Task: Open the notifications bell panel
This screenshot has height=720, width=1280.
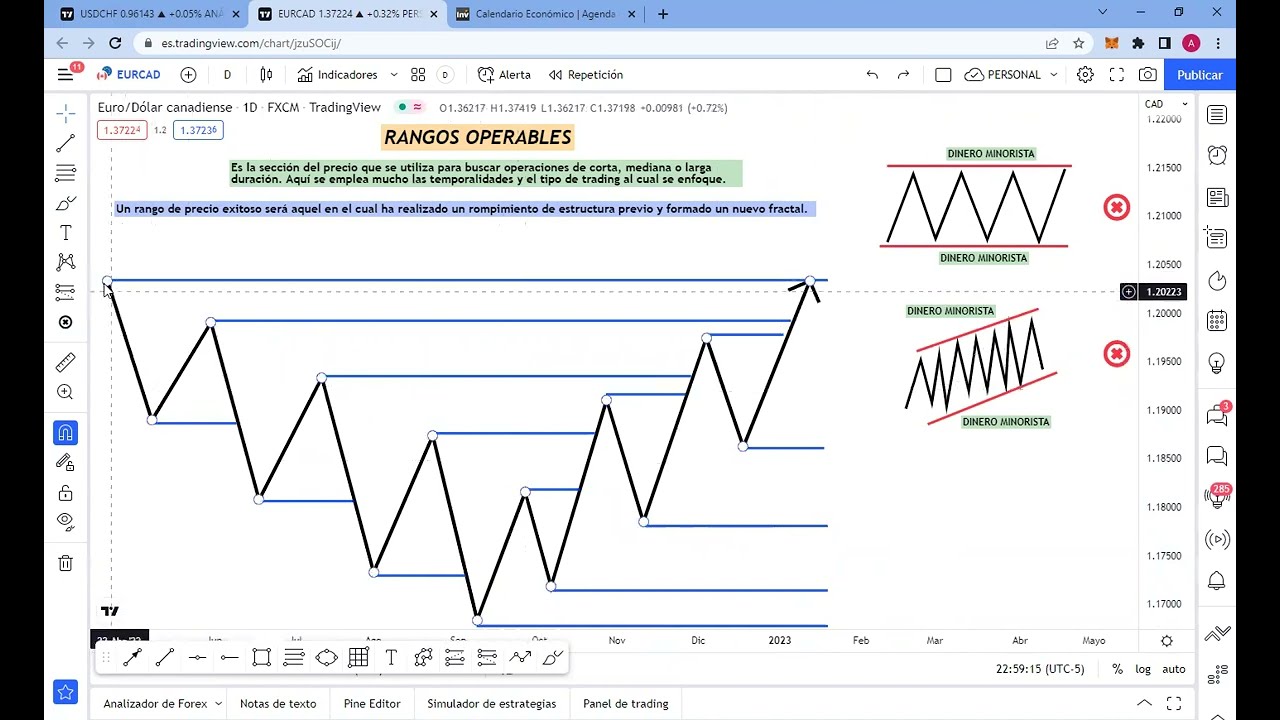Action: pos(1217,580)
